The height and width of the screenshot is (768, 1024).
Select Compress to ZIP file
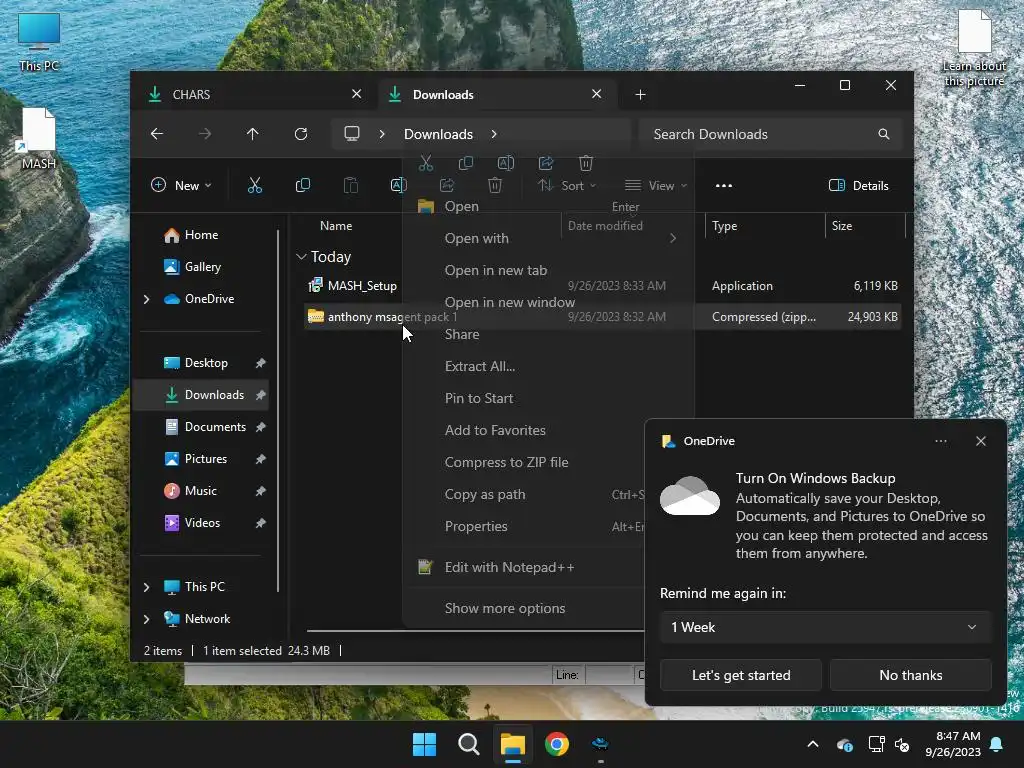click(x=548, y=462)
